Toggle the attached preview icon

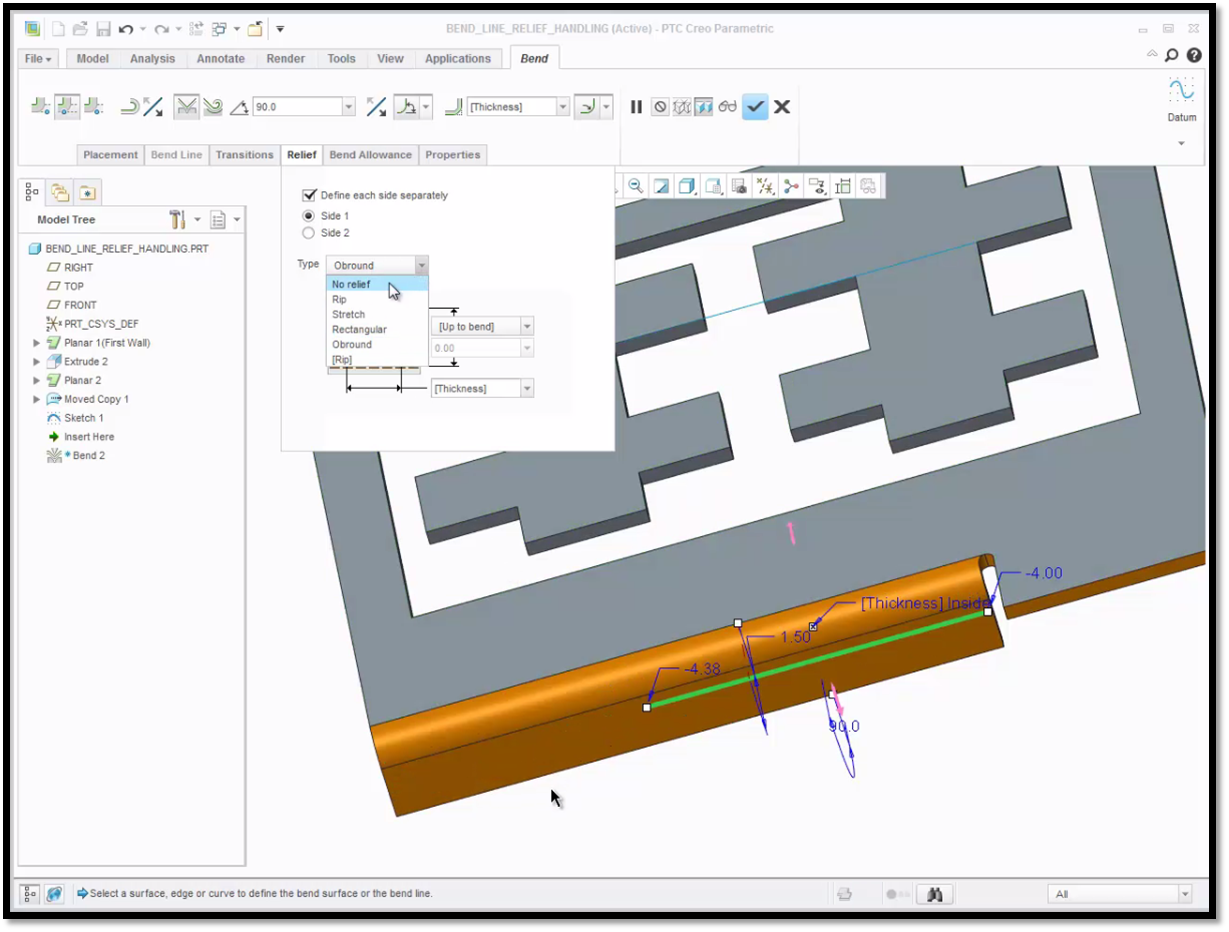[704, 106]
